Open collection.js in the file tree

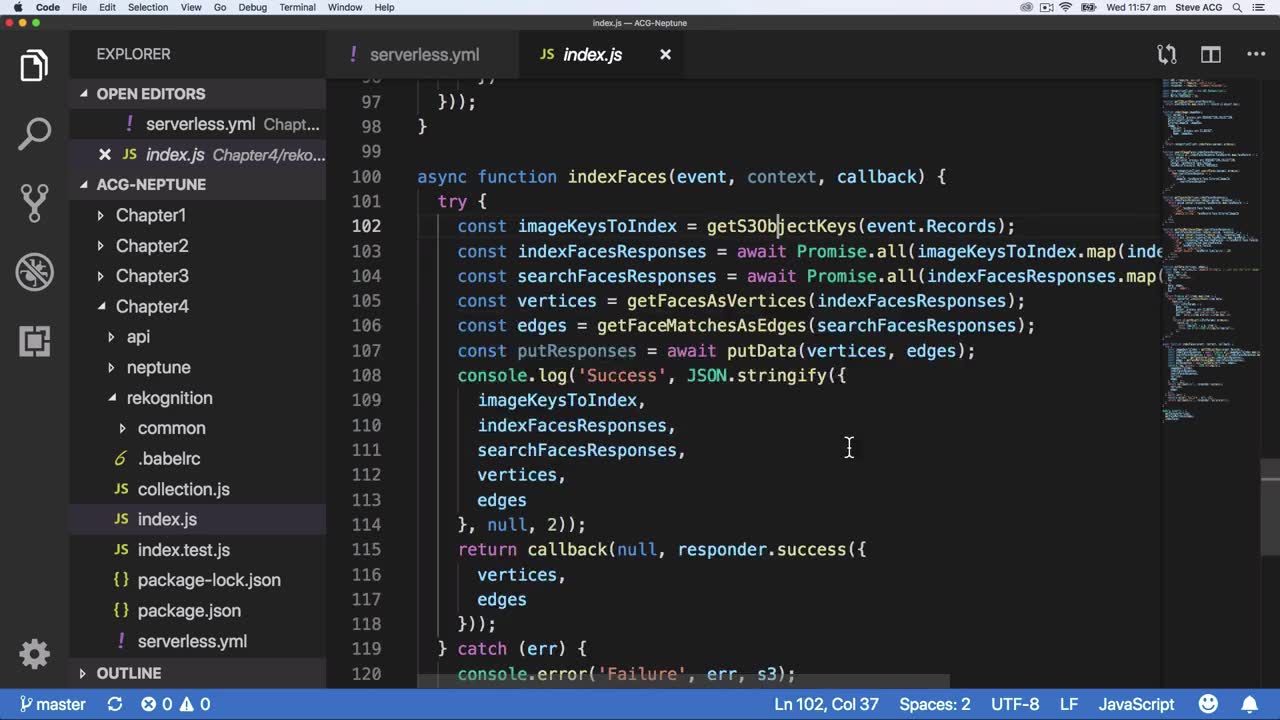tap(183, 489)
